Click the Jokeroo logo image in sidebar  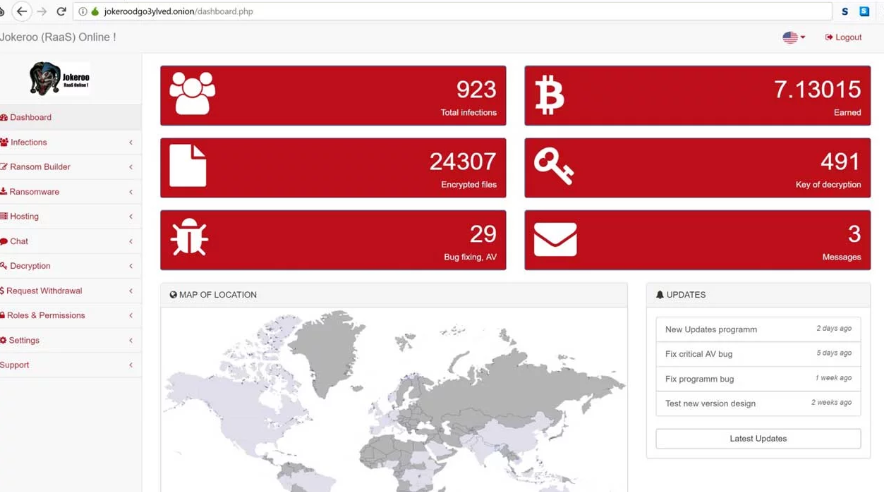point(59,78)
